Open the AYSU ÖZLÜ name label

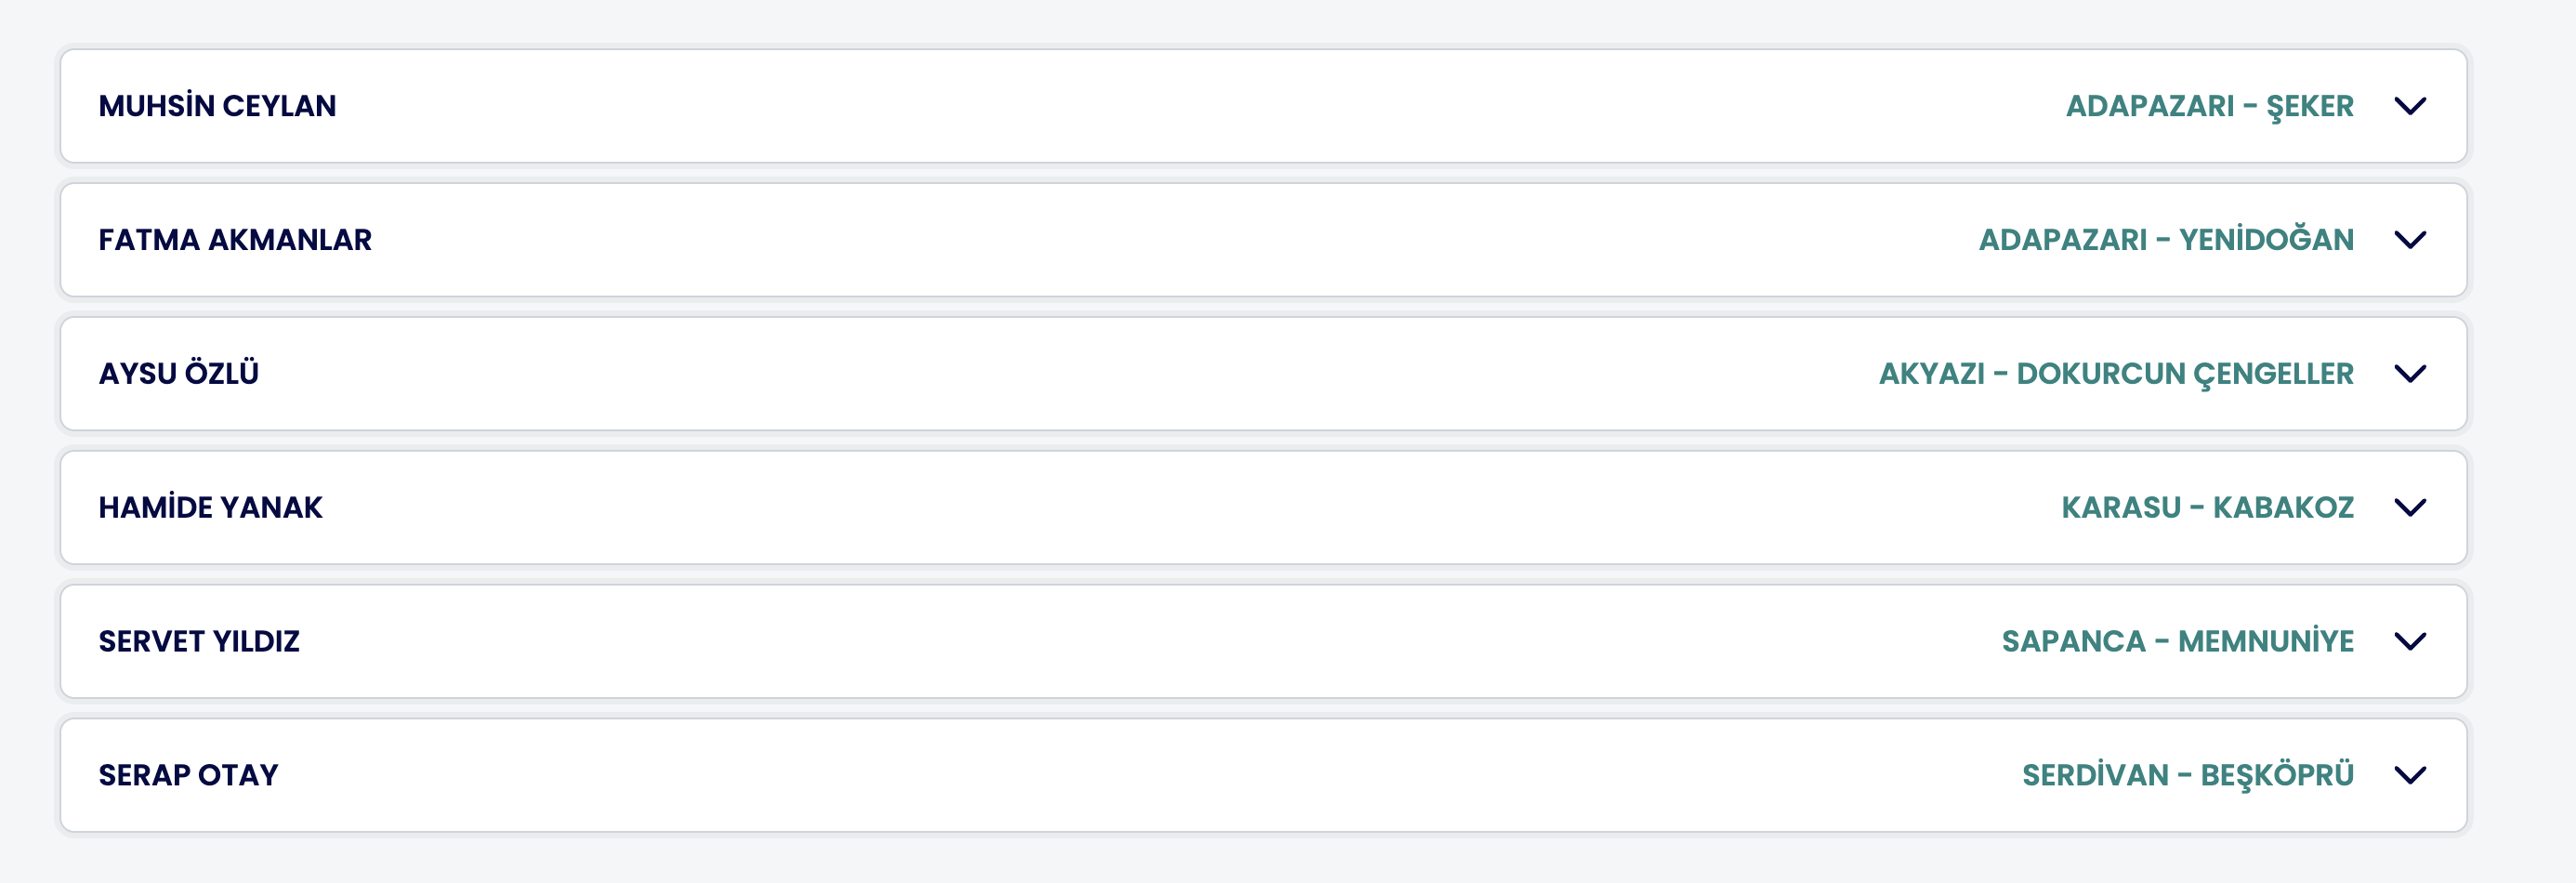coord(179,374)
